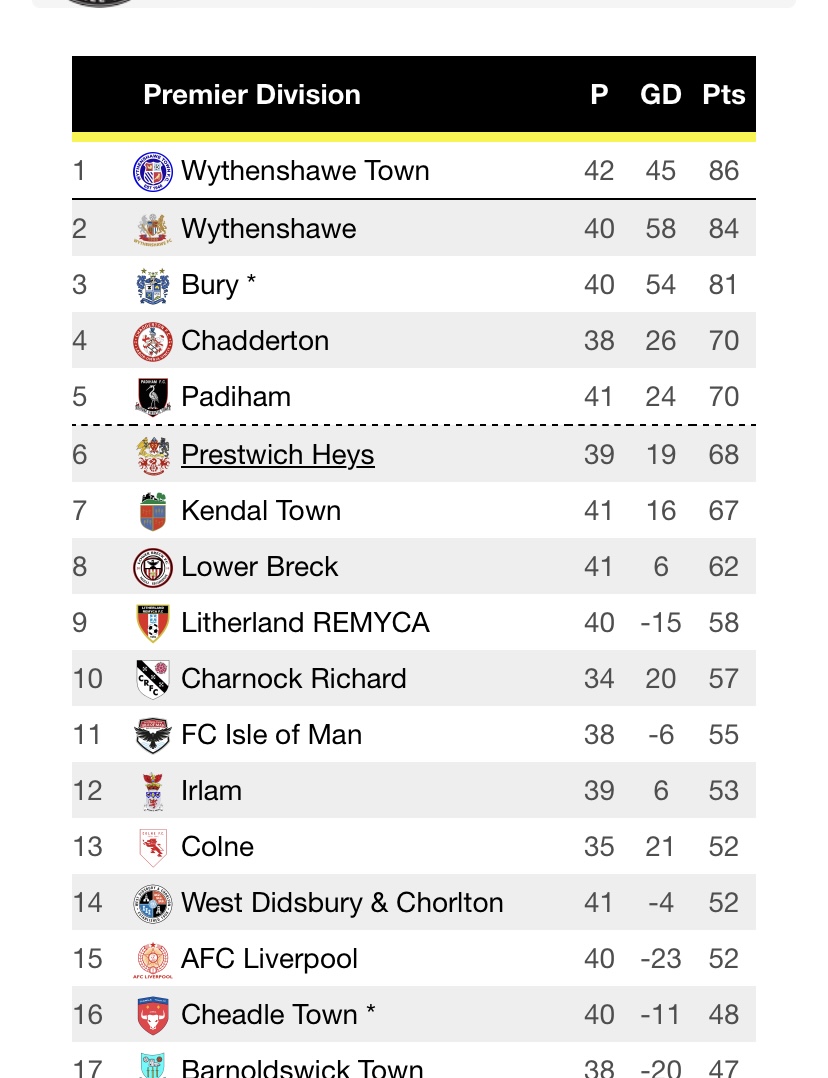Click the Litherland REMYCA crest

[x=153, y=623]
